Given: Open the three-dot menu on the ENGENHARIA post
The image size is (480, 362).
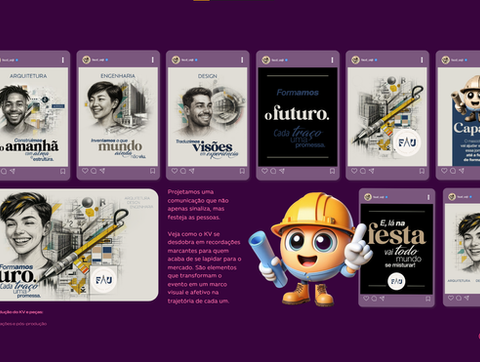Looking at the screenshot, I should coord(153,60).
